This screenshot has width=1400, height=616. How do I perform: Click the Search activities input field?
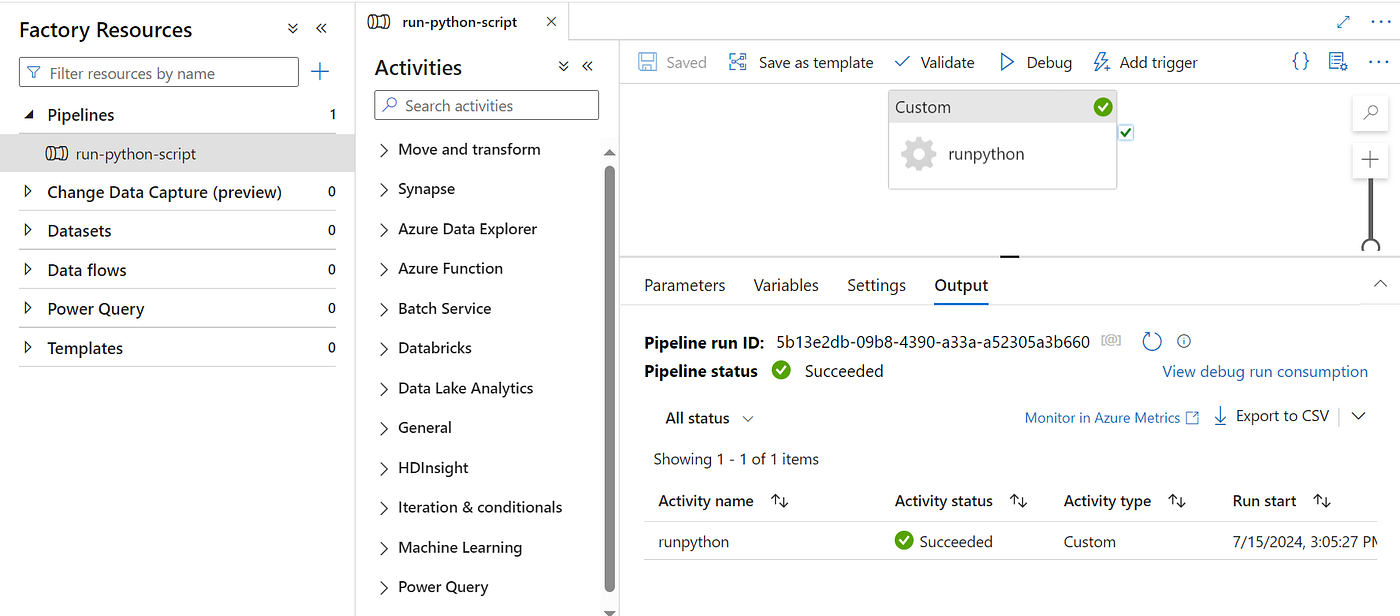point(497,106)
